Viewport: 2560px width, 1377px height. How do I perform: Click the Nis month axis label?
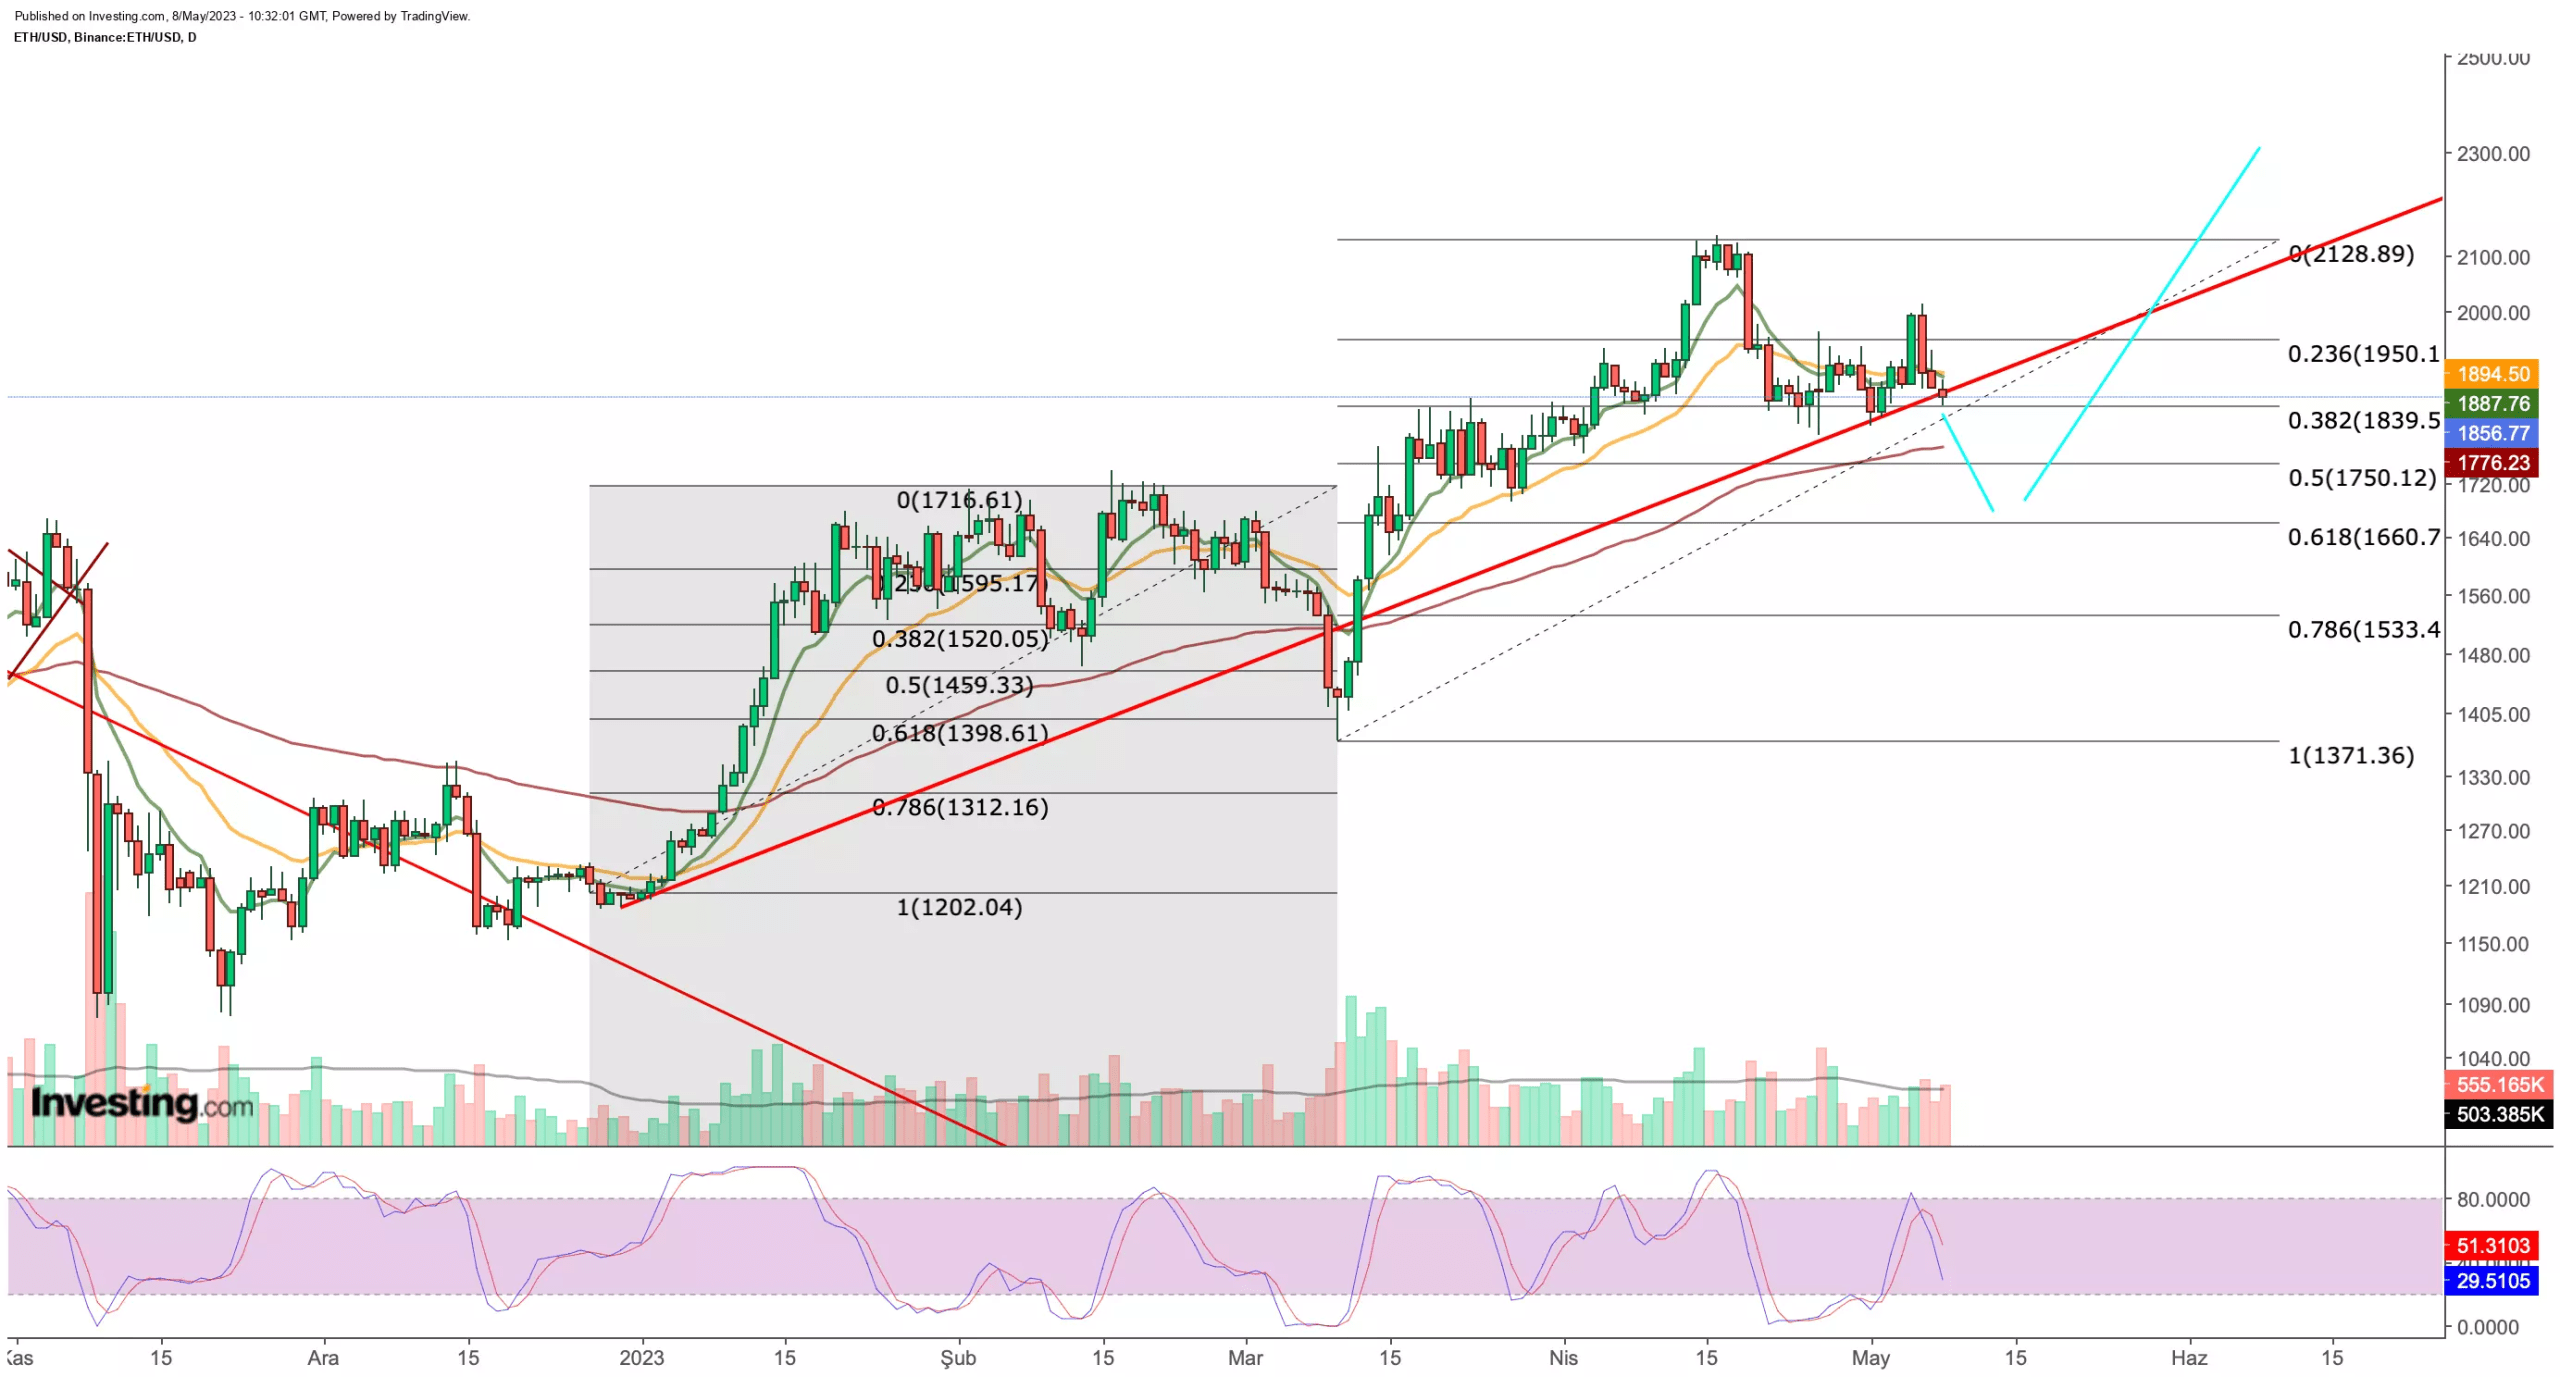[1562, 1358]
